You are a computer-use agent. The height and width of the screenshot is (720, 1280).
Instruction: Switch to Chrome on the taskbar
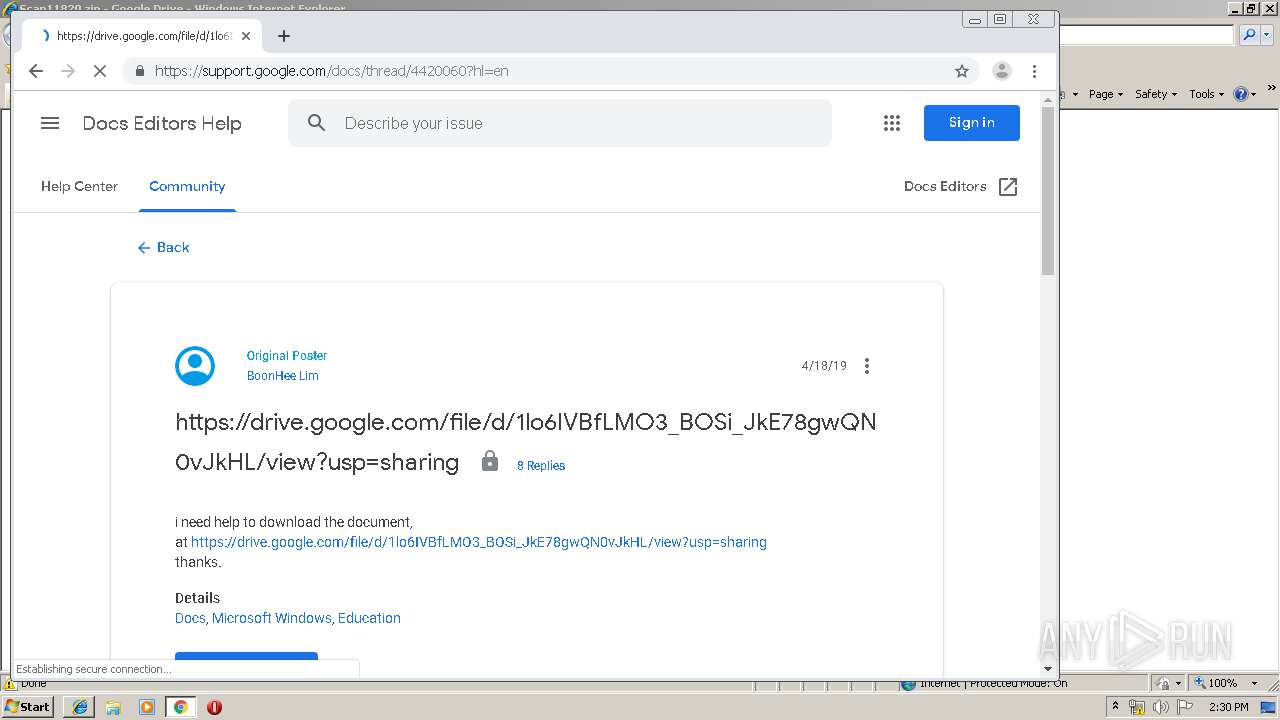click(x=181, y=706)
